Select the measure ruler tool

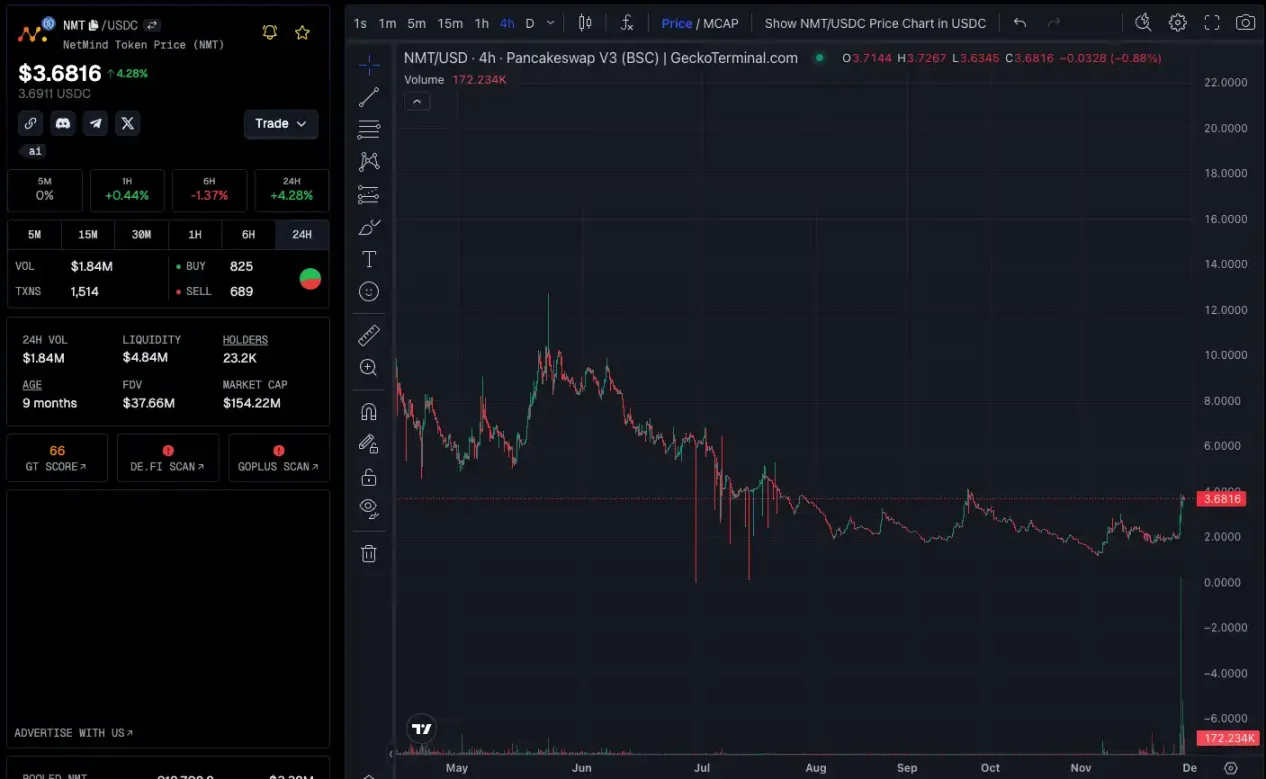point(369,335)
